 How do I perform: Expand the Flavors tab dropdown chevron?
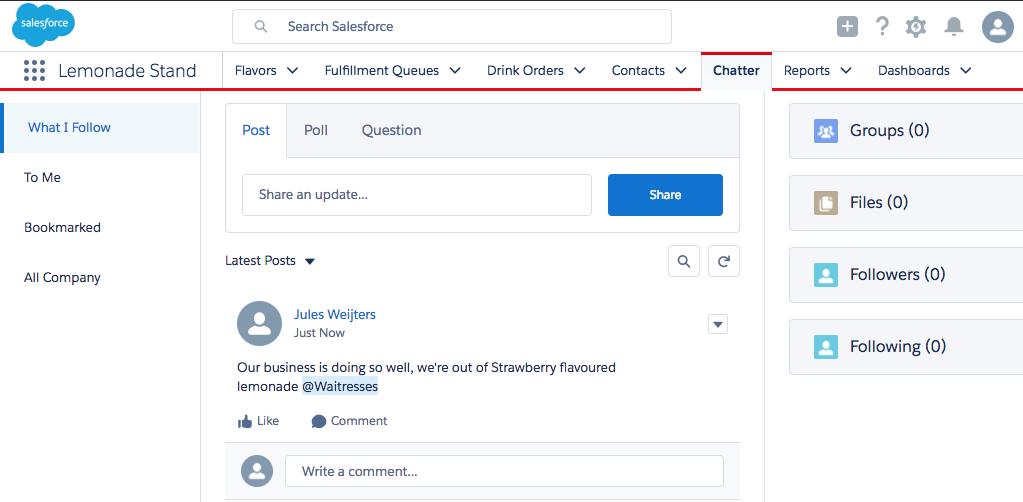coord(292,71)
